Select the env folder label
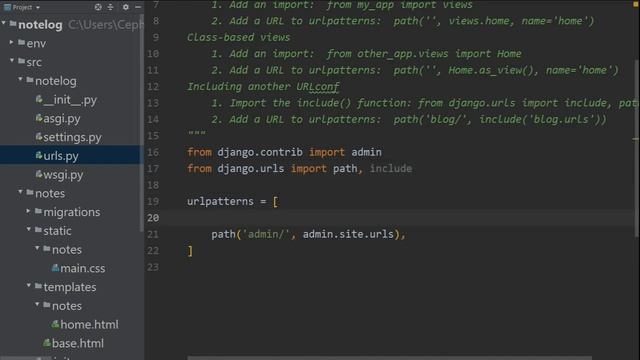Image resolution: width=640 pixels, height=360 pixels. click(x=36, y=43)
